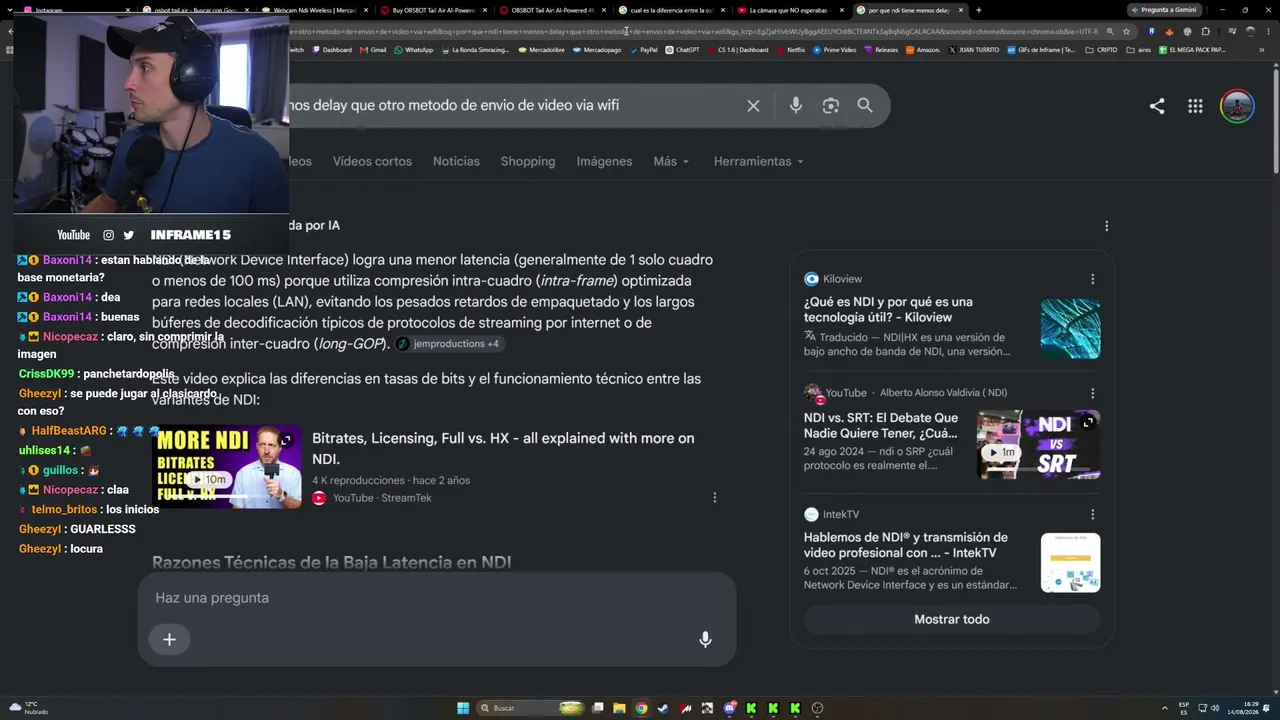Open options for the StreamTek video result
This screenshot has height=720, width=1280.
714,498
